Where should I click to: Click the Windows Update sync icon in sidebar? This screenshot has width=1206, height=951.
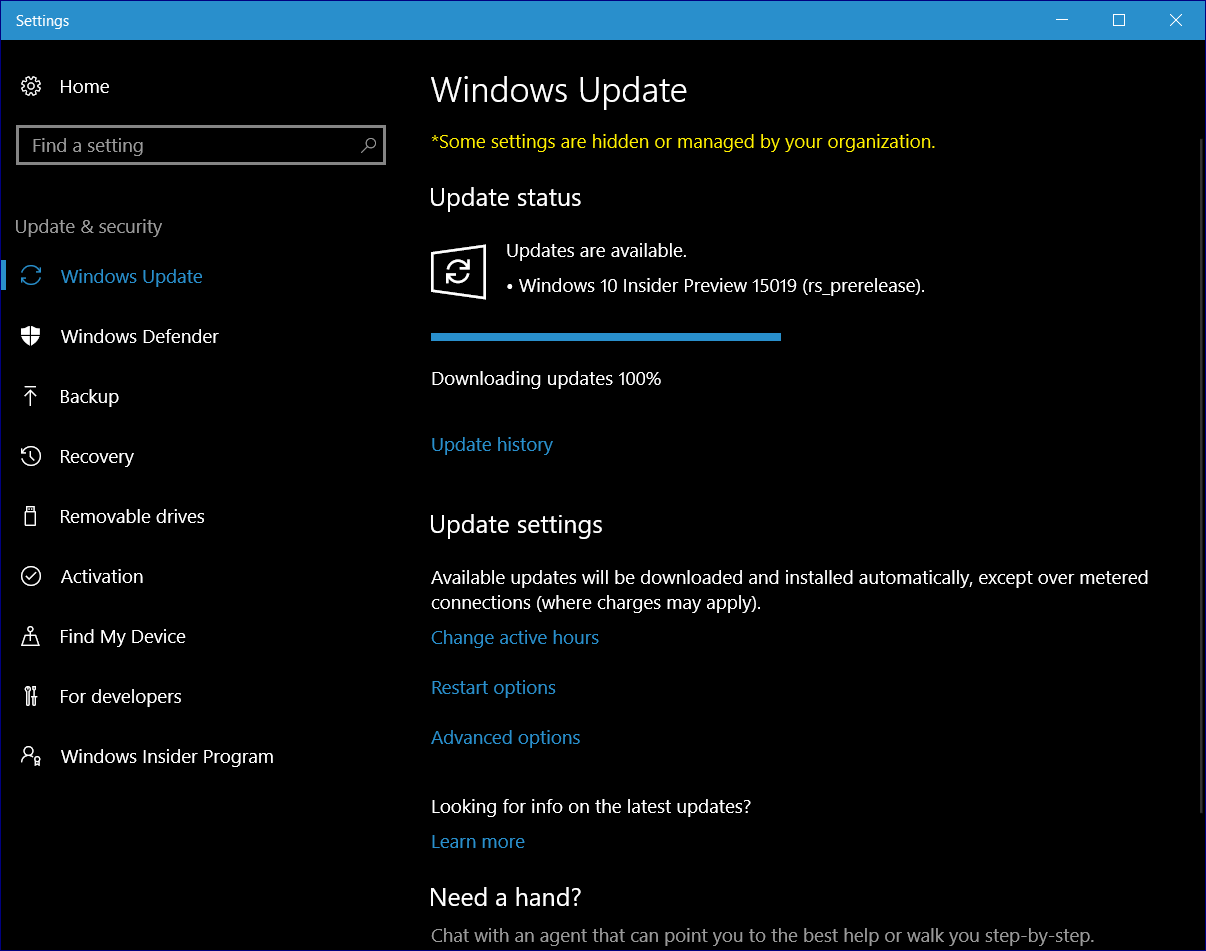pyautogui.click(x=31, y=277)
